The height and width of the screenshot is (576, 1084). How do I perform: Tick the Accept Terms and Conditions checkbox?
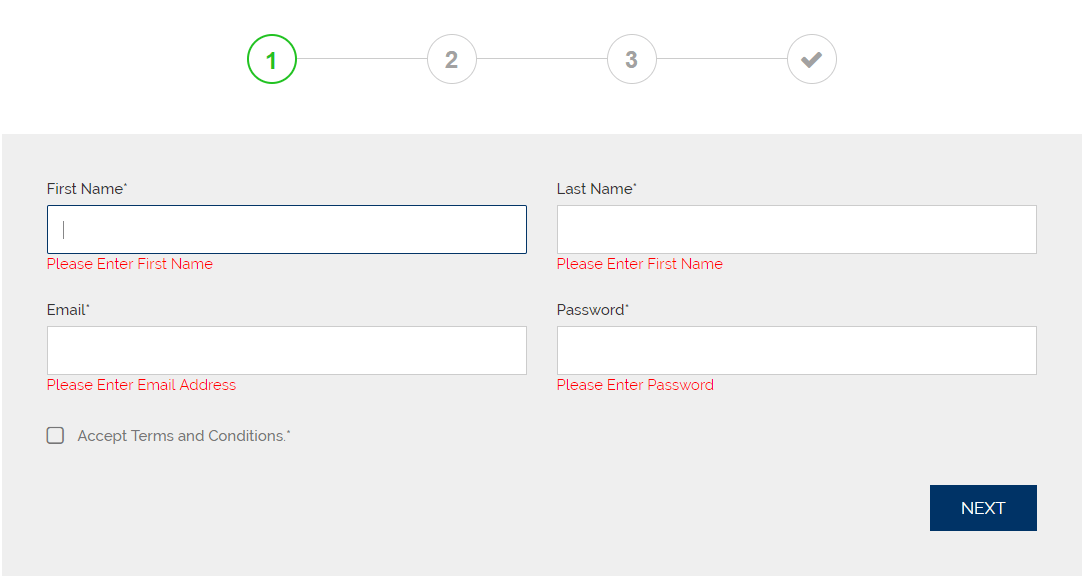(x=55, y=435)
